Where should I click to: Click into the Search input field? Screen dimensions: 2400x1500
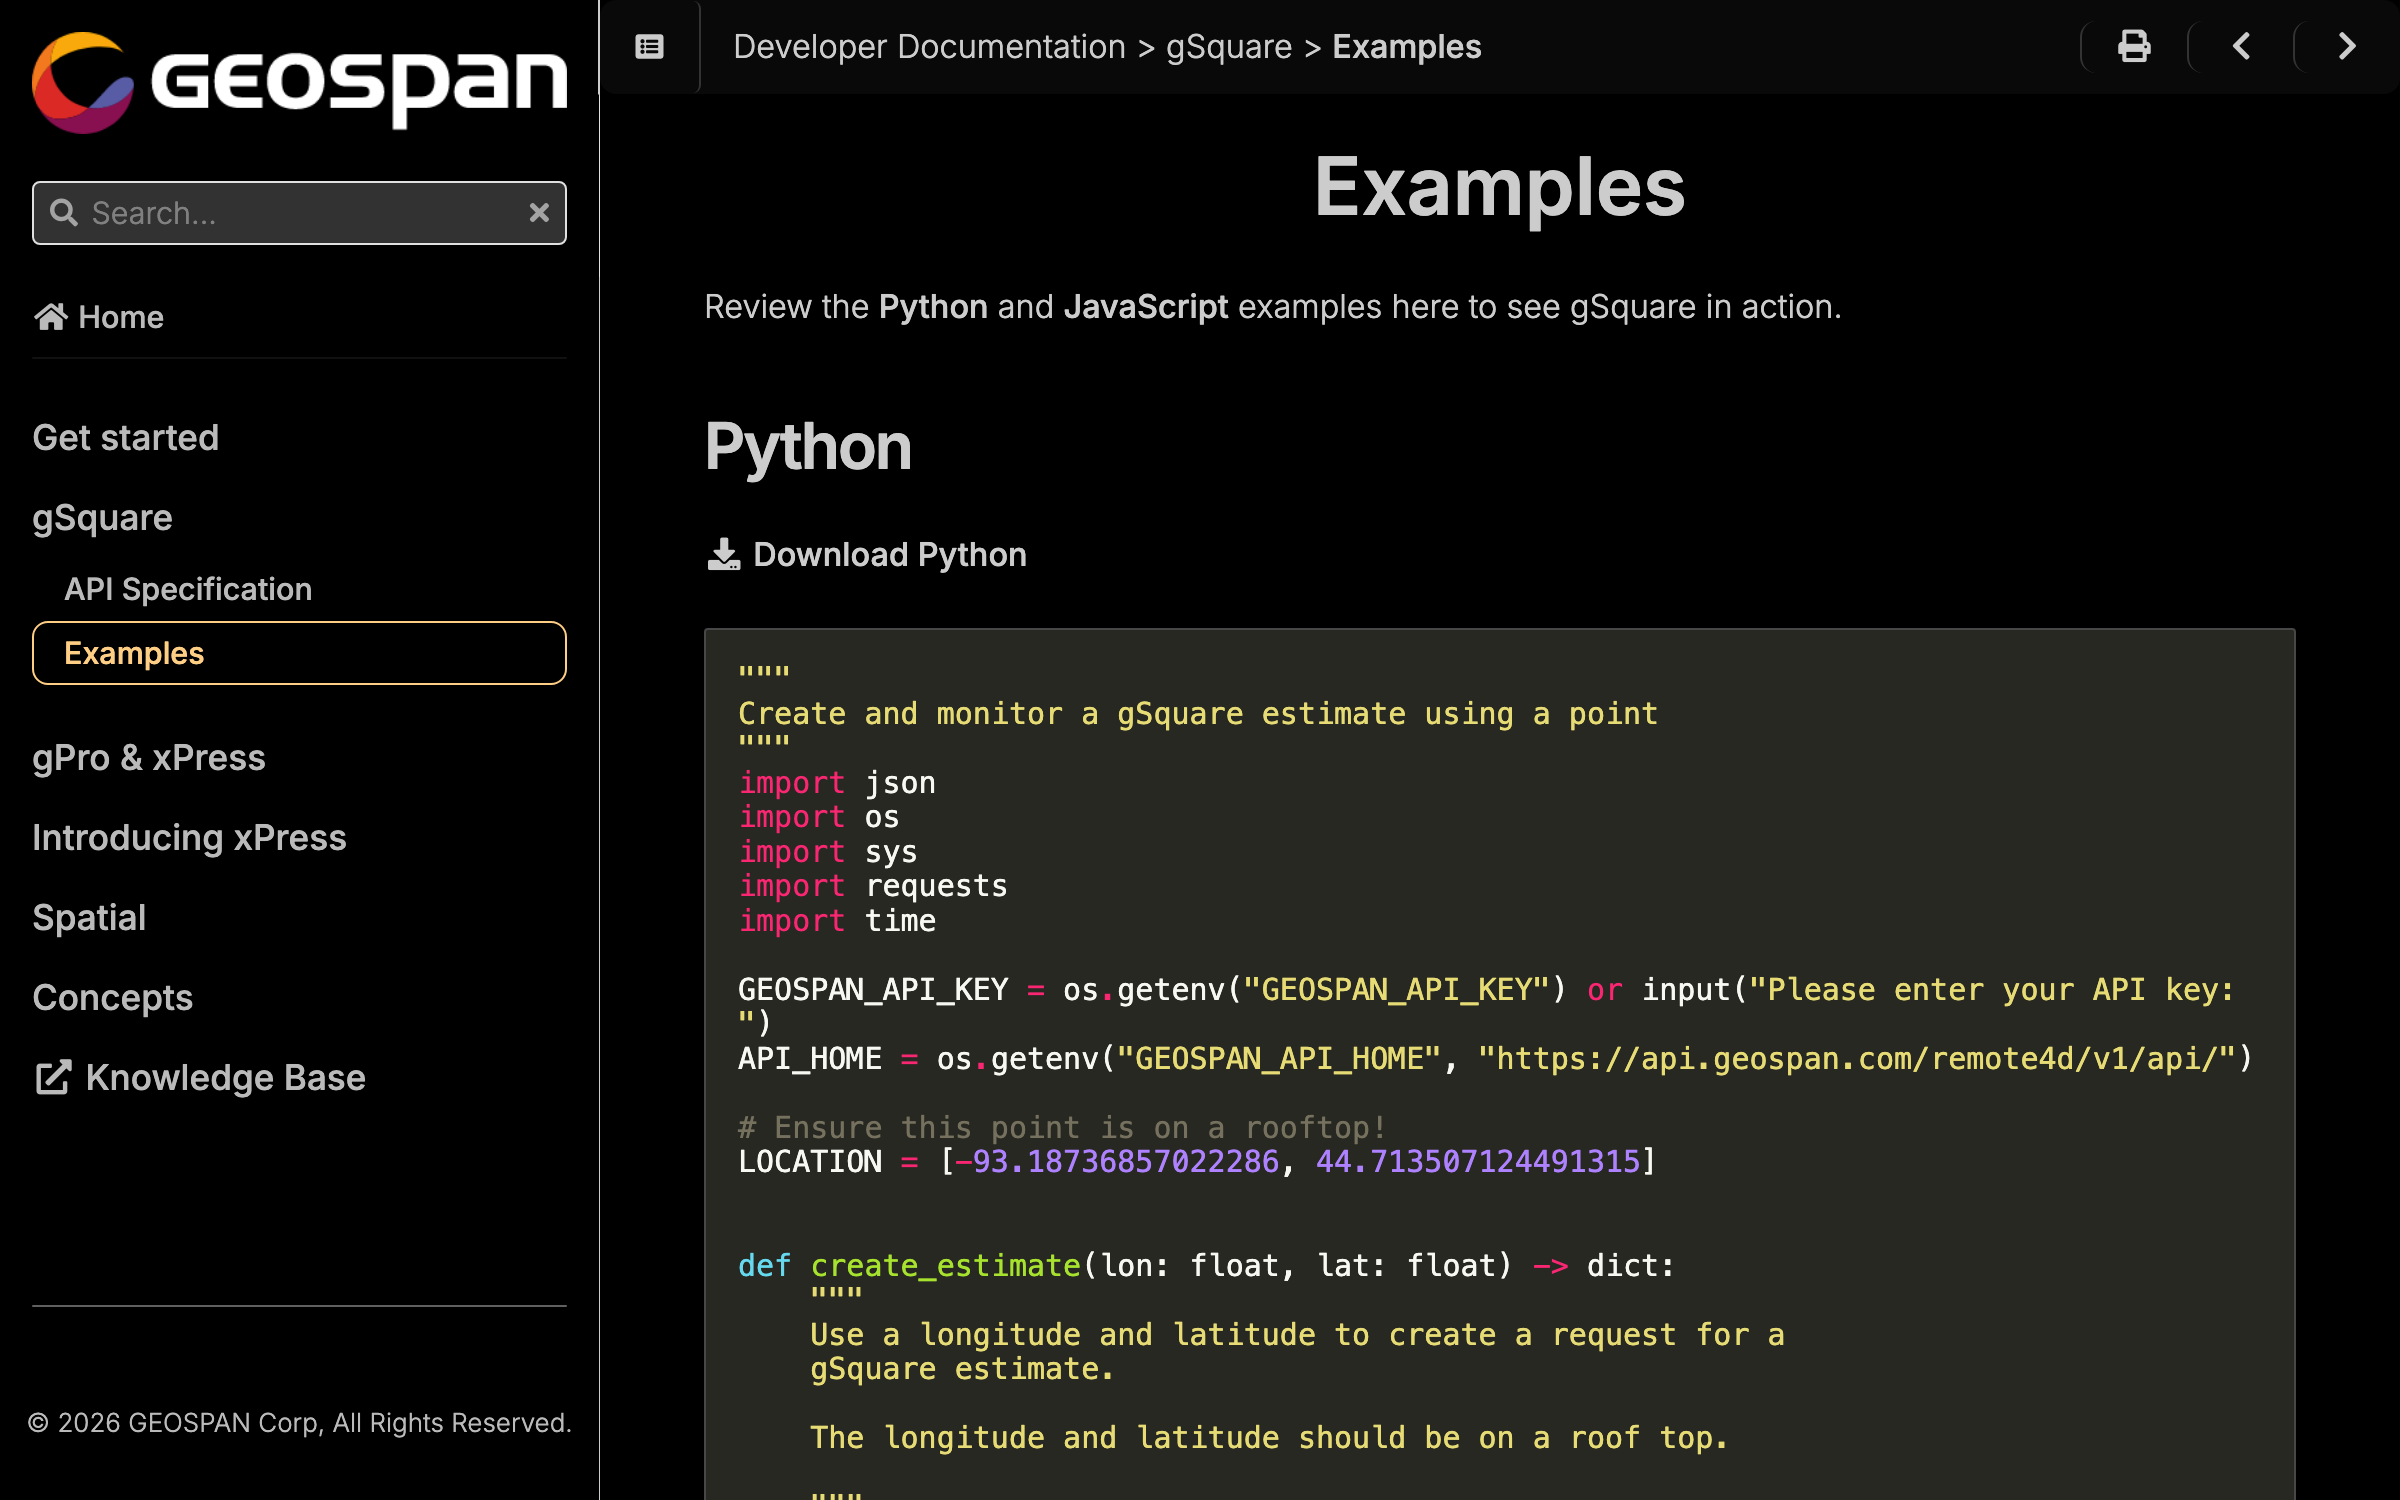click(x=299, y=213)
